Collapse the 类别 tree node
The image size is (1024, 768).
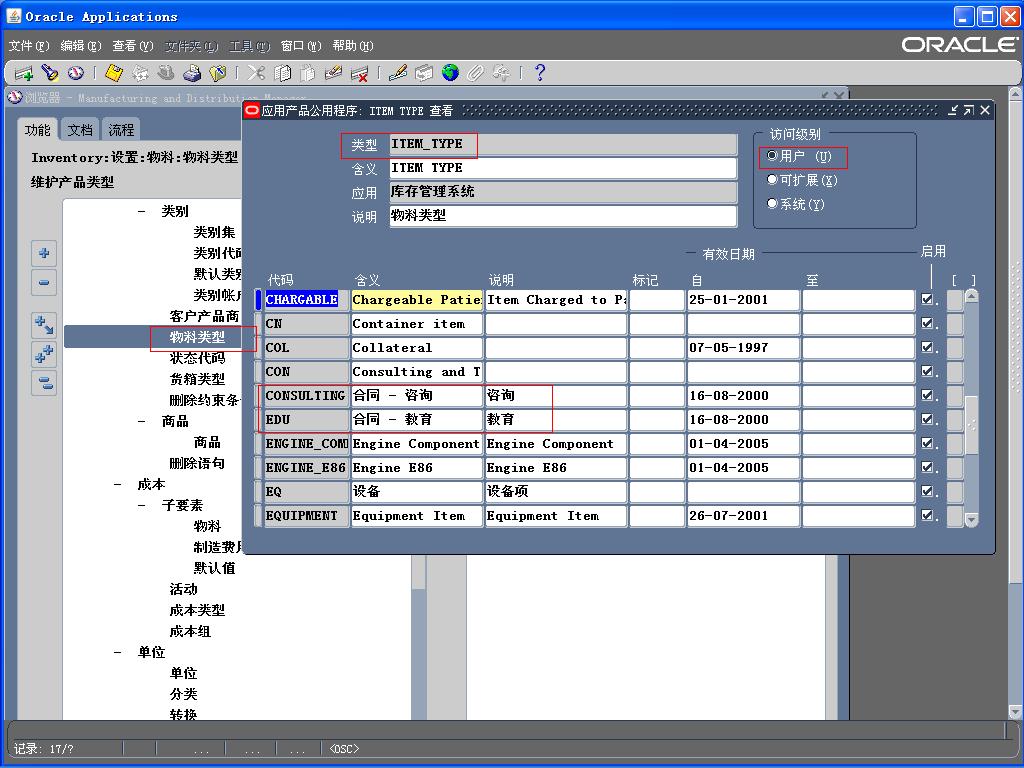coord(142,211)
